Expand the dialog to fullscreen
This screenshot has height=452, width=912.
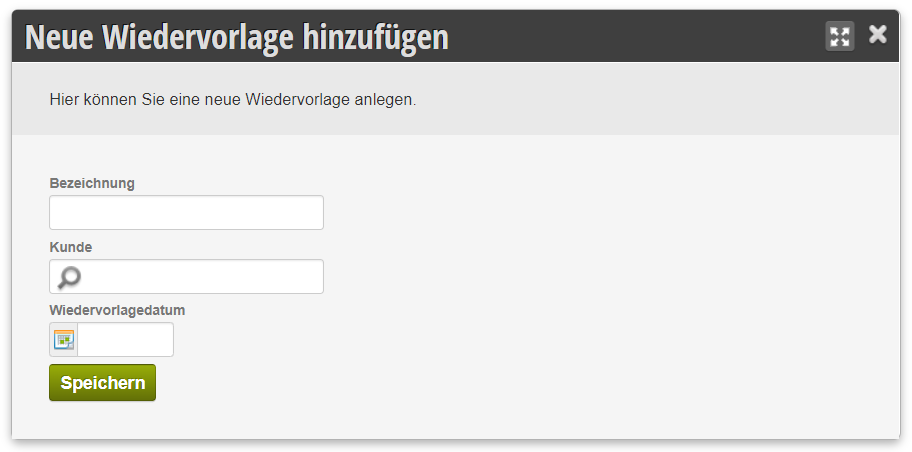click(x=839, y=36)
